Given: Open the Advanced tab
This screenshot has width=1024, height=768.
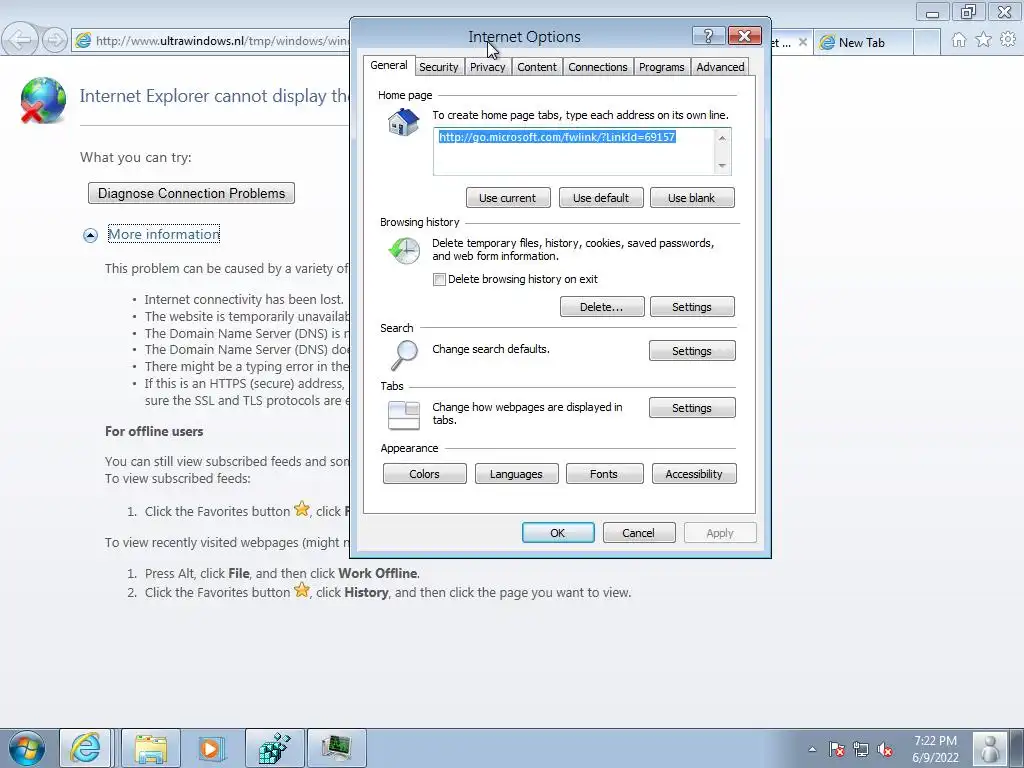Looking at the screenshot, I should (x=720, y=67).
